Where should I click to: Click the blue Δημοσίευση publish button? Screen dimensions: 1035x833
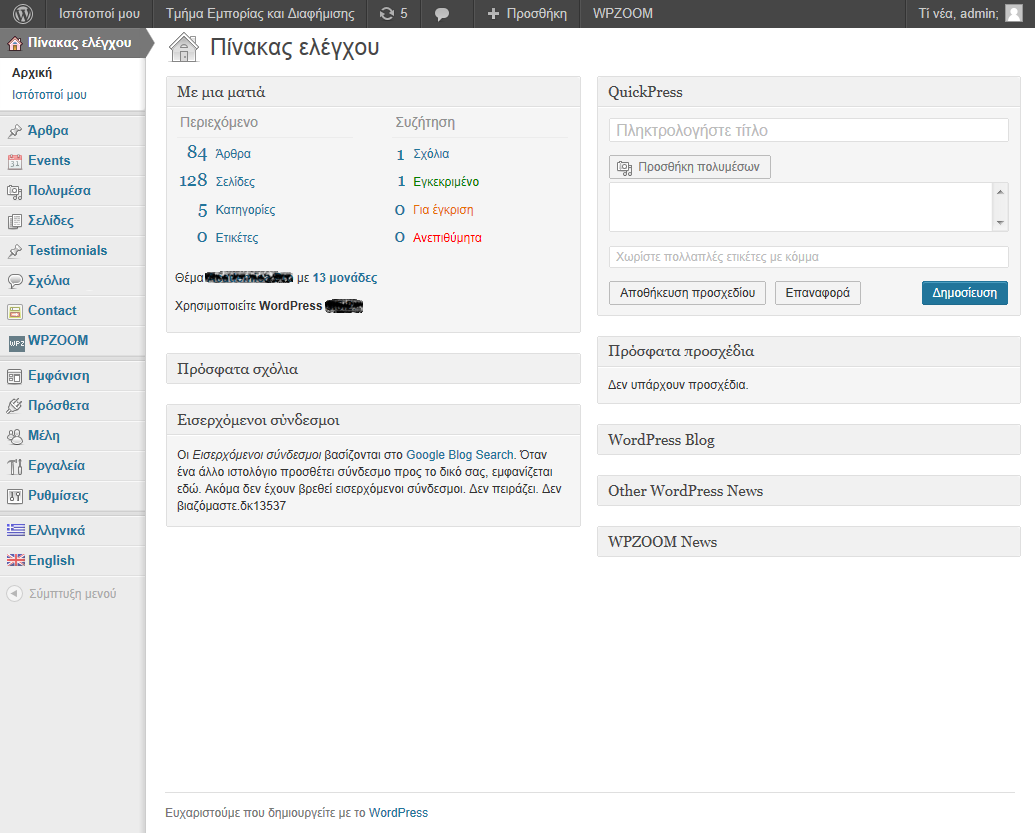click(964, 293)
